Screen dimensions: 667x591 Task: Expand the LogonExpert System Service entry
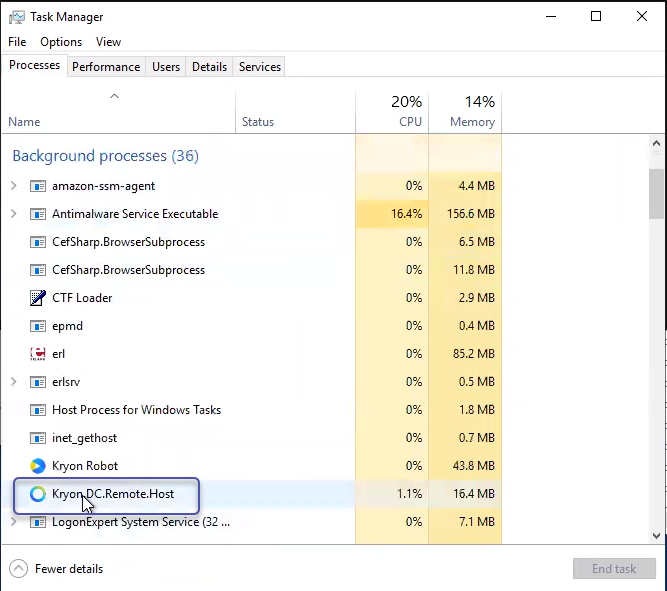click(x=14, y=522)
